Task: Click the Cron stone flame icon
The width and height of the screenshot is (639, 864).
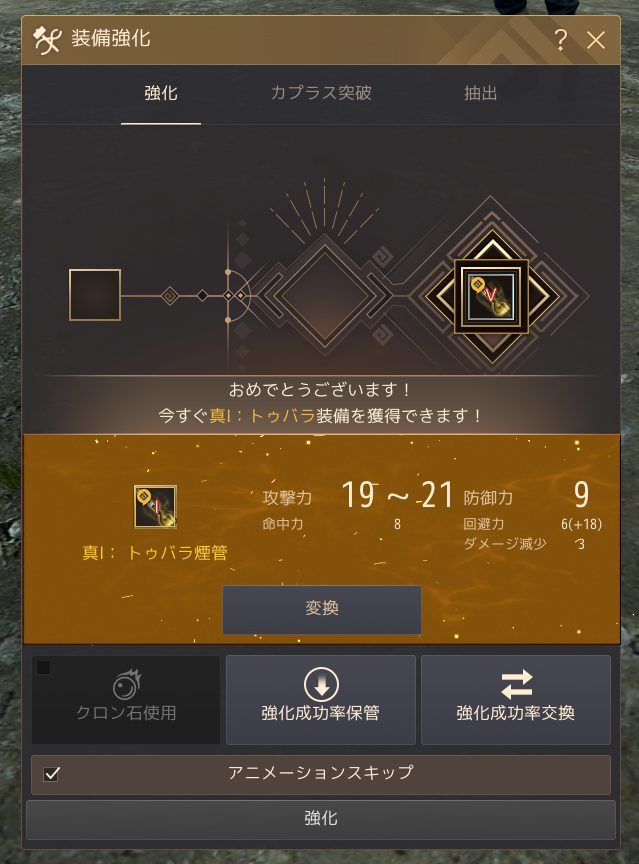Action: click(127, 684)
